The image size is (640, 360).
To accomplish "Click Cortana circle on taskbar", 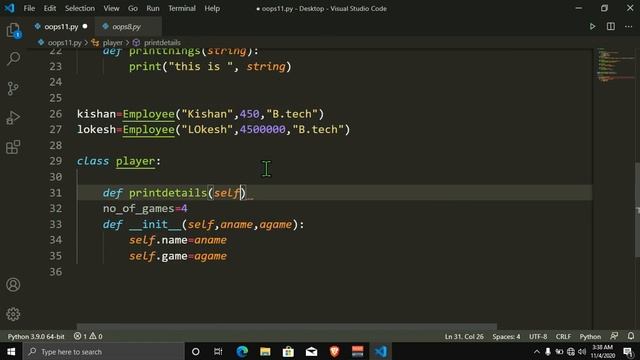I will (196, 351).
